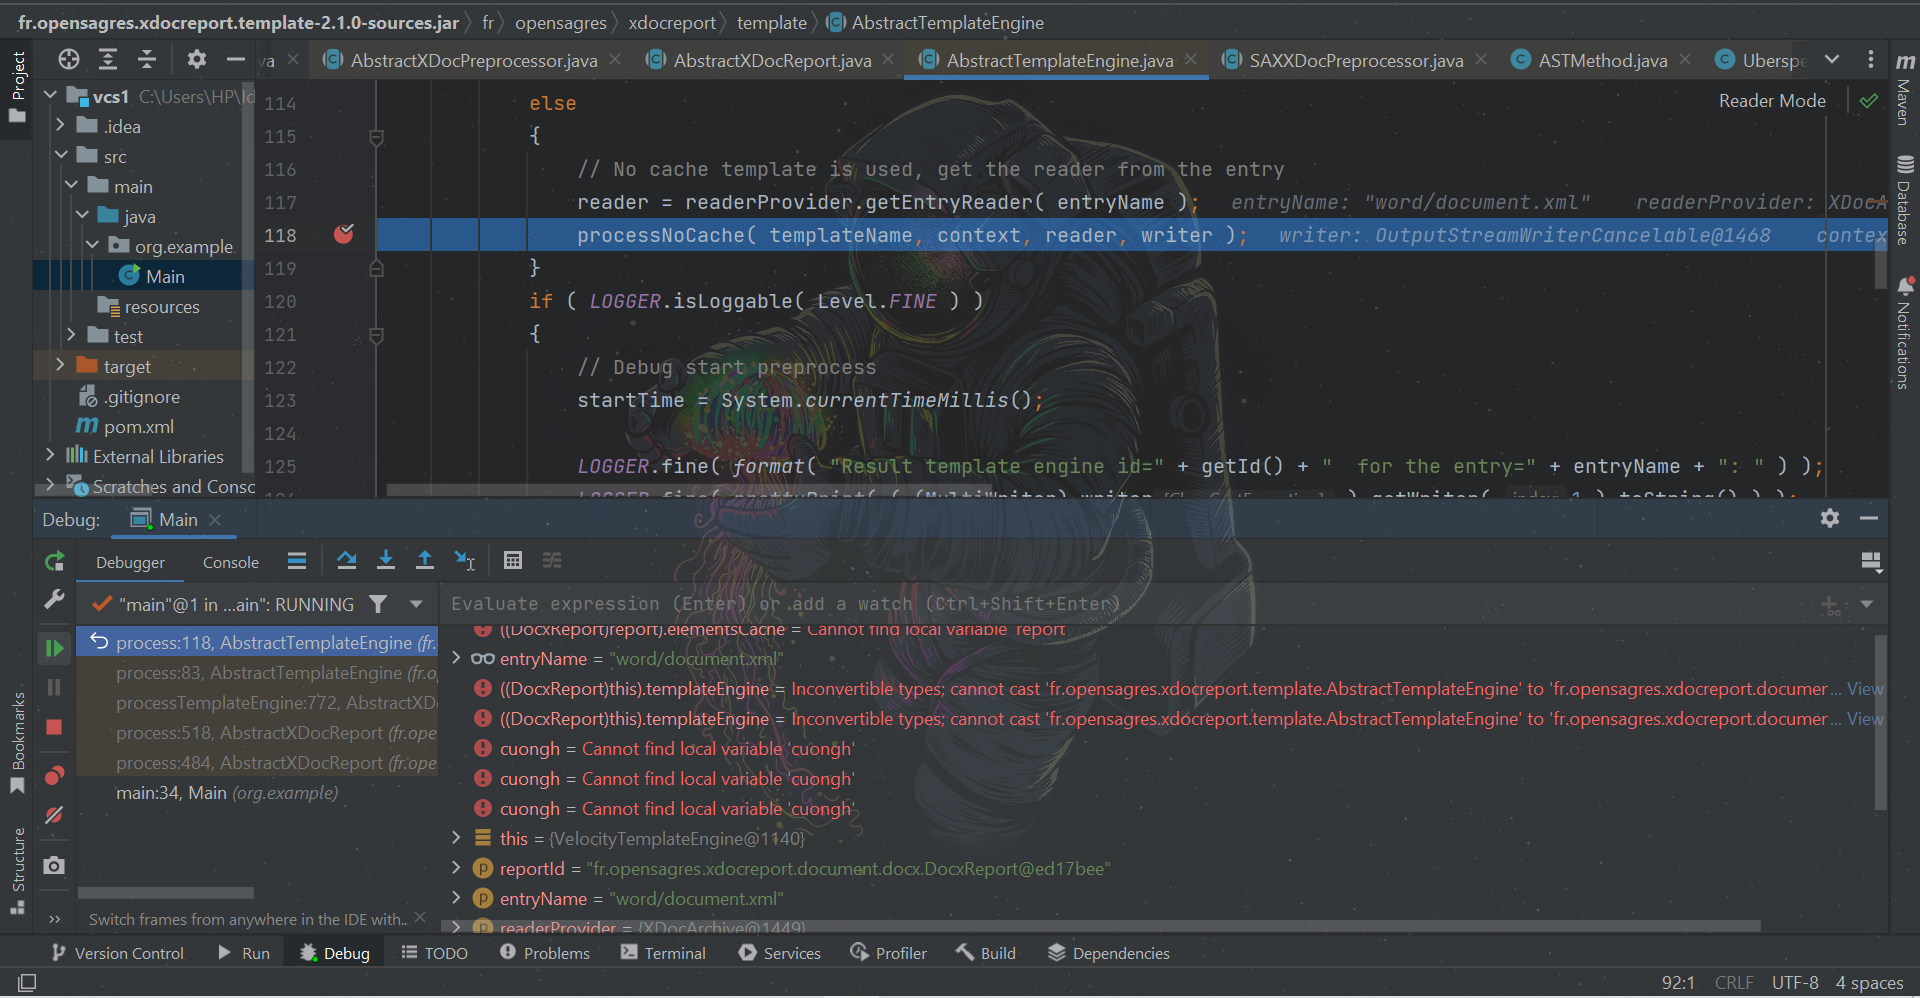
Task: Open debugger layout settings icon
Action: pos(1871,562)
